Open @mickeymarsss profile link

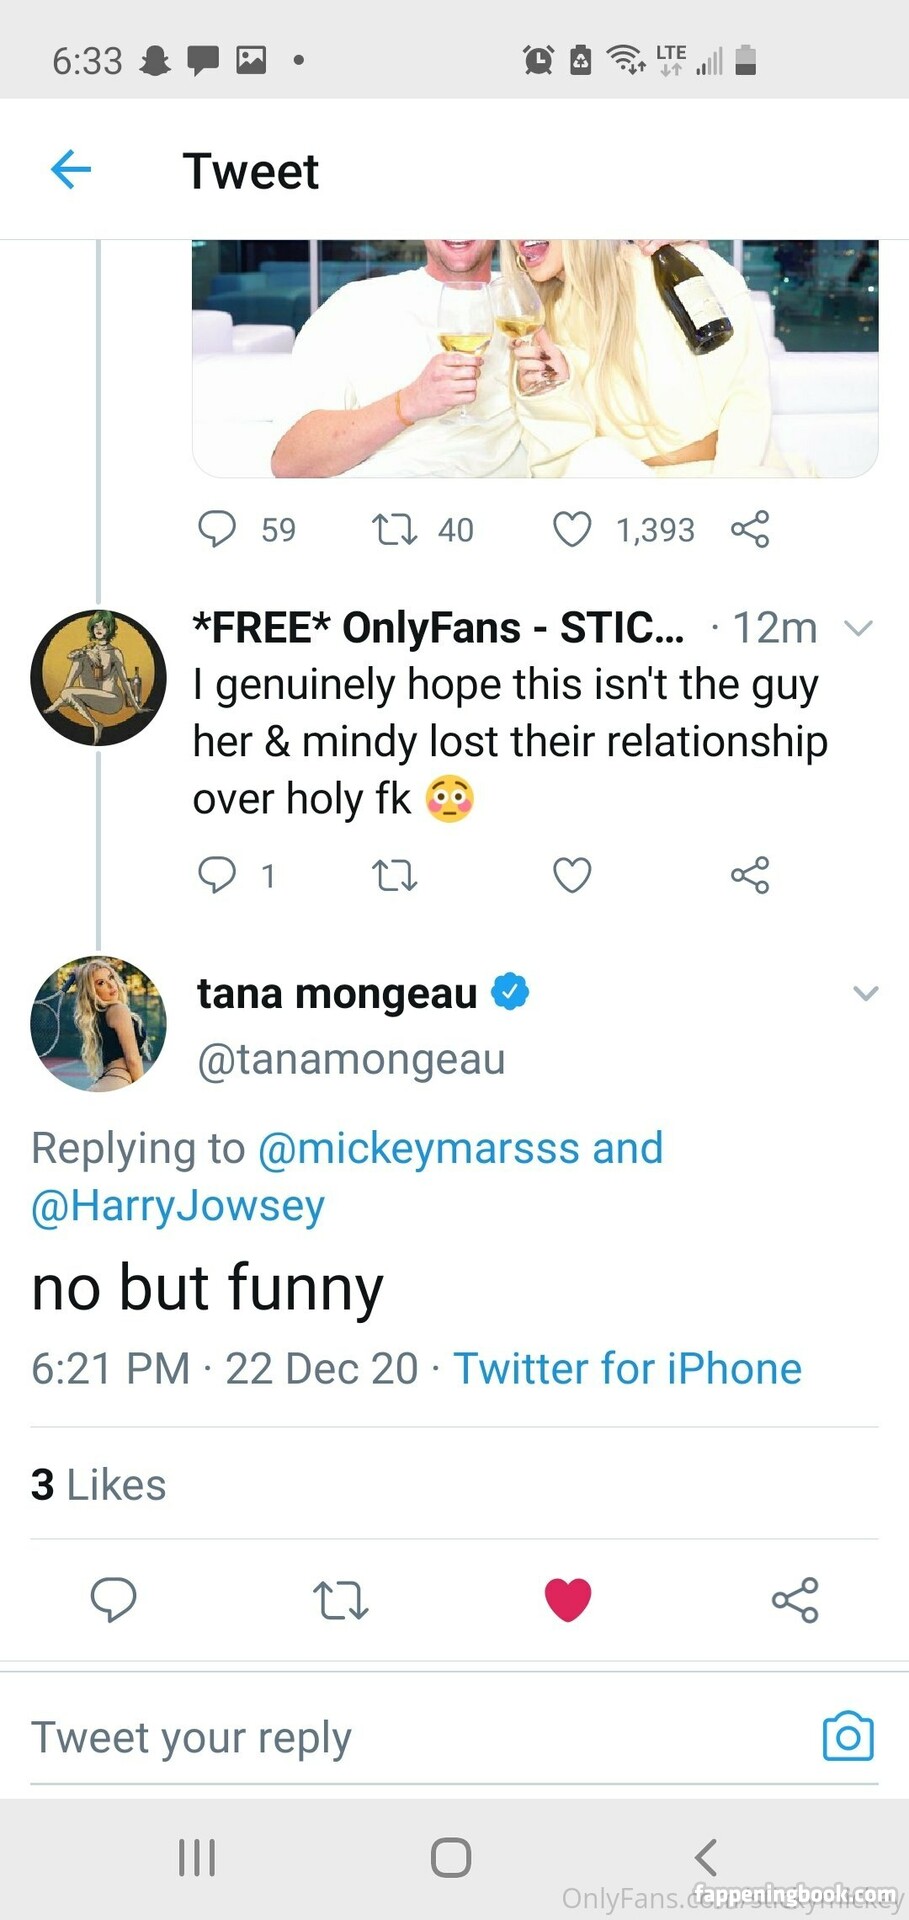click(x=418, y=1148)
